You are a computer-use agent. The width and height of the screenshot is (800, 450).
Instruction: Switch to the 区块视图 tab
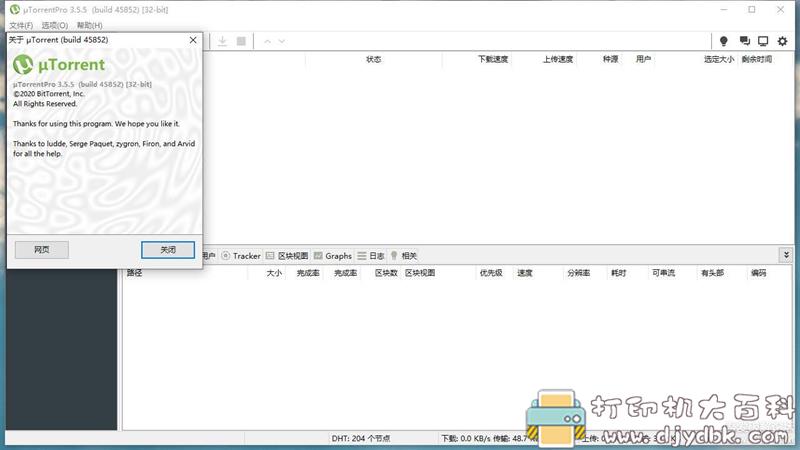pos(287,256)
